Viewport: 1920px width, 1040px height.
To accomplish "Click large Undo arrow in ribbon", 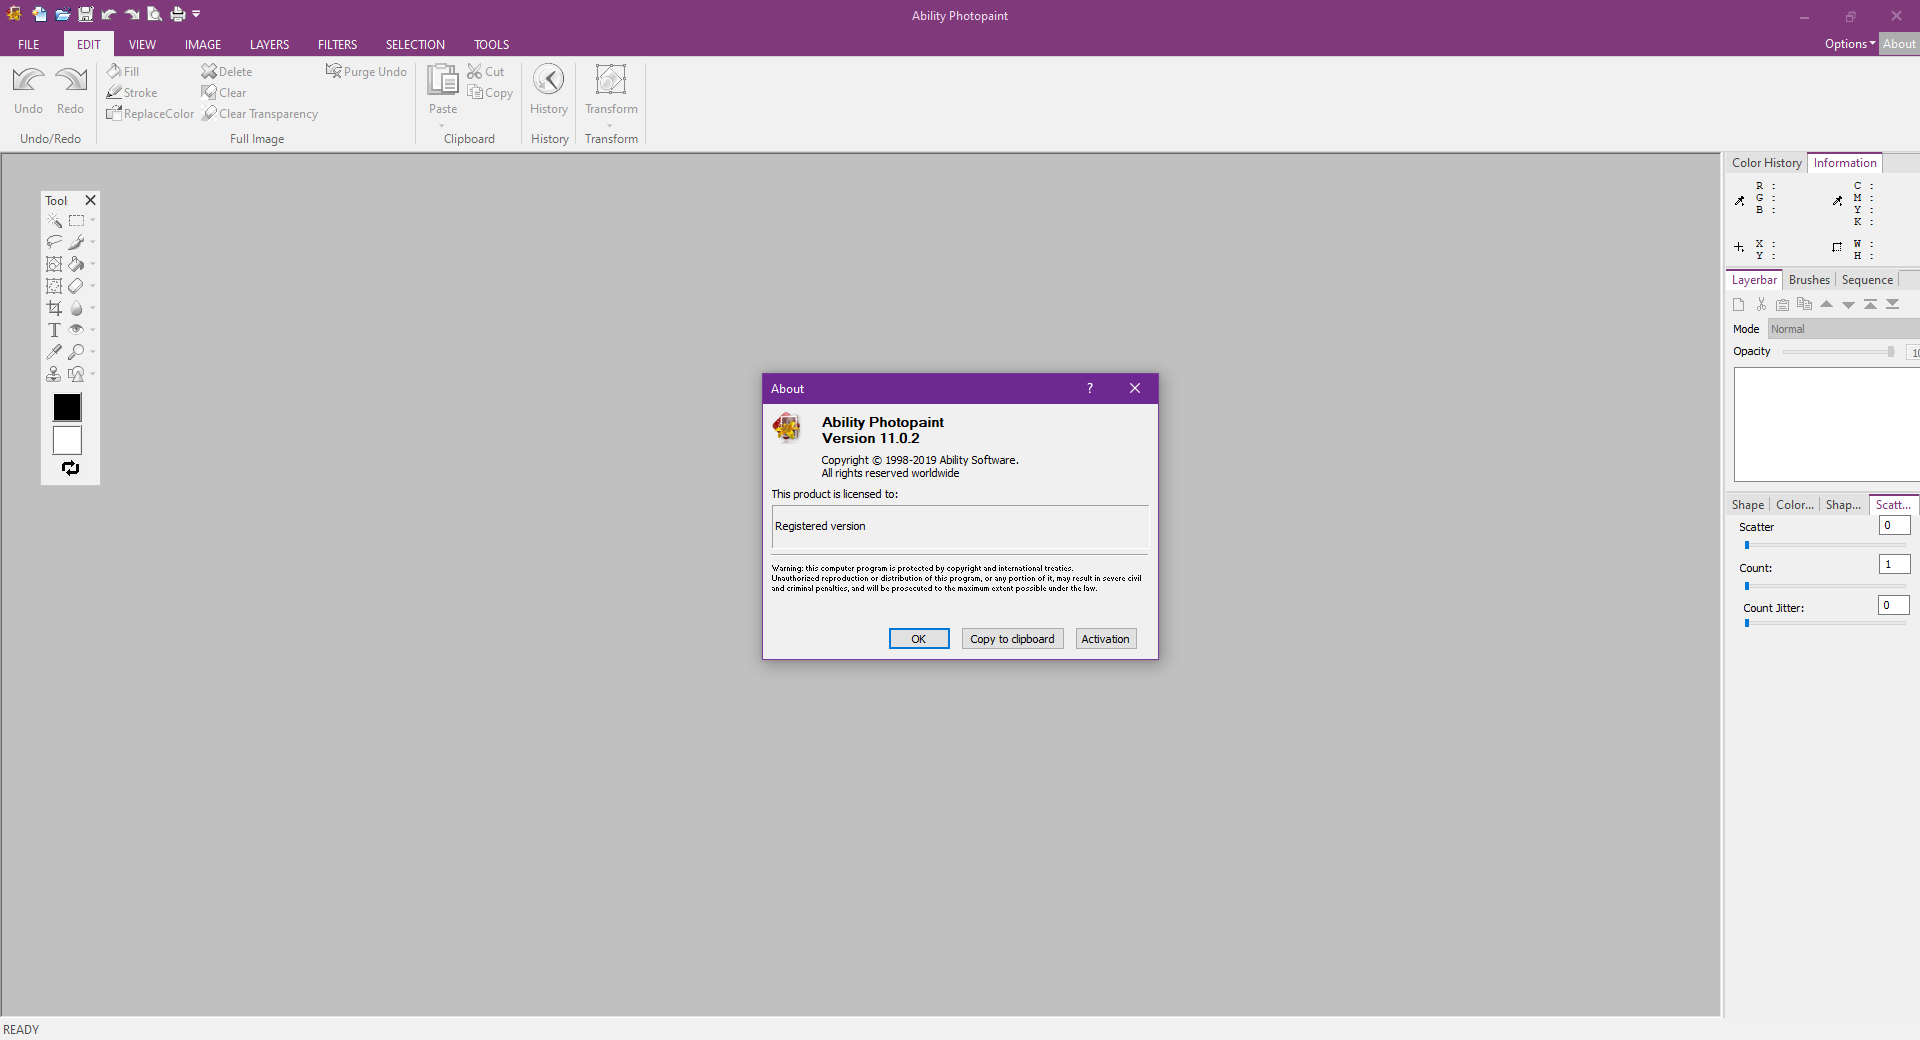I will click(x=28, y=80).
